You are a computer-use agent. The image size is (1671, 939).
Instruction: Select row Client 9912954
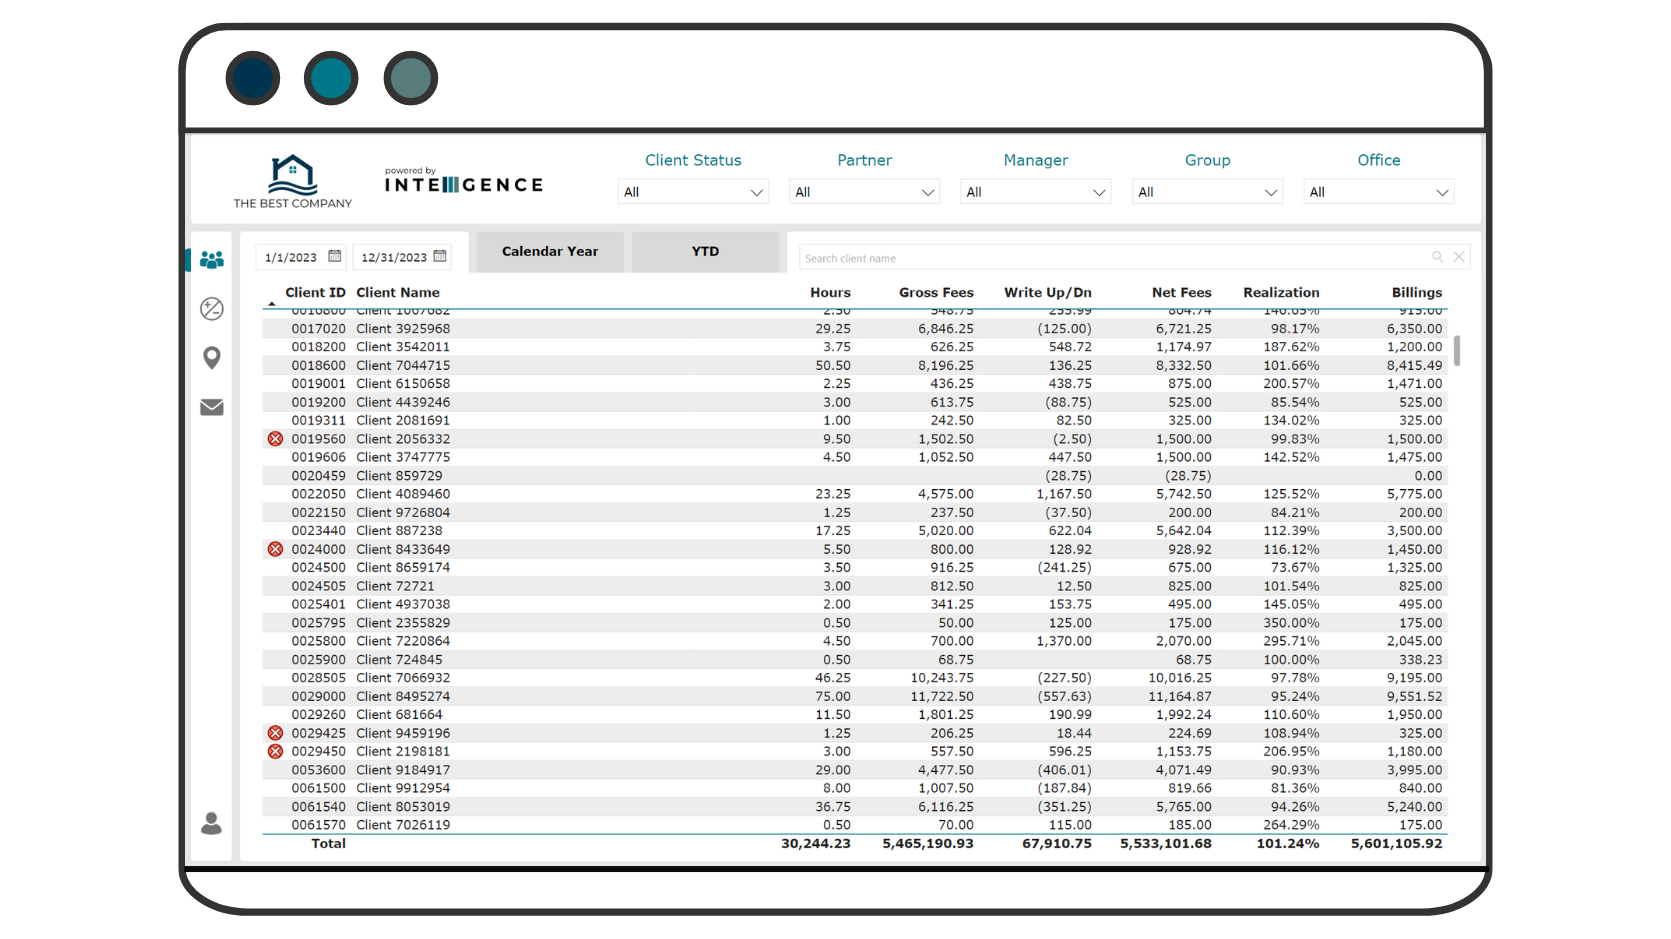point(855,788)
